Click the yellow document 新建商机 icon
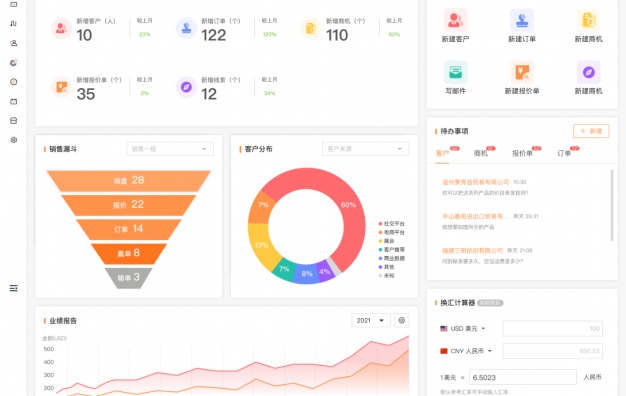This screenshot has width=626, height=396. point(588,20)
